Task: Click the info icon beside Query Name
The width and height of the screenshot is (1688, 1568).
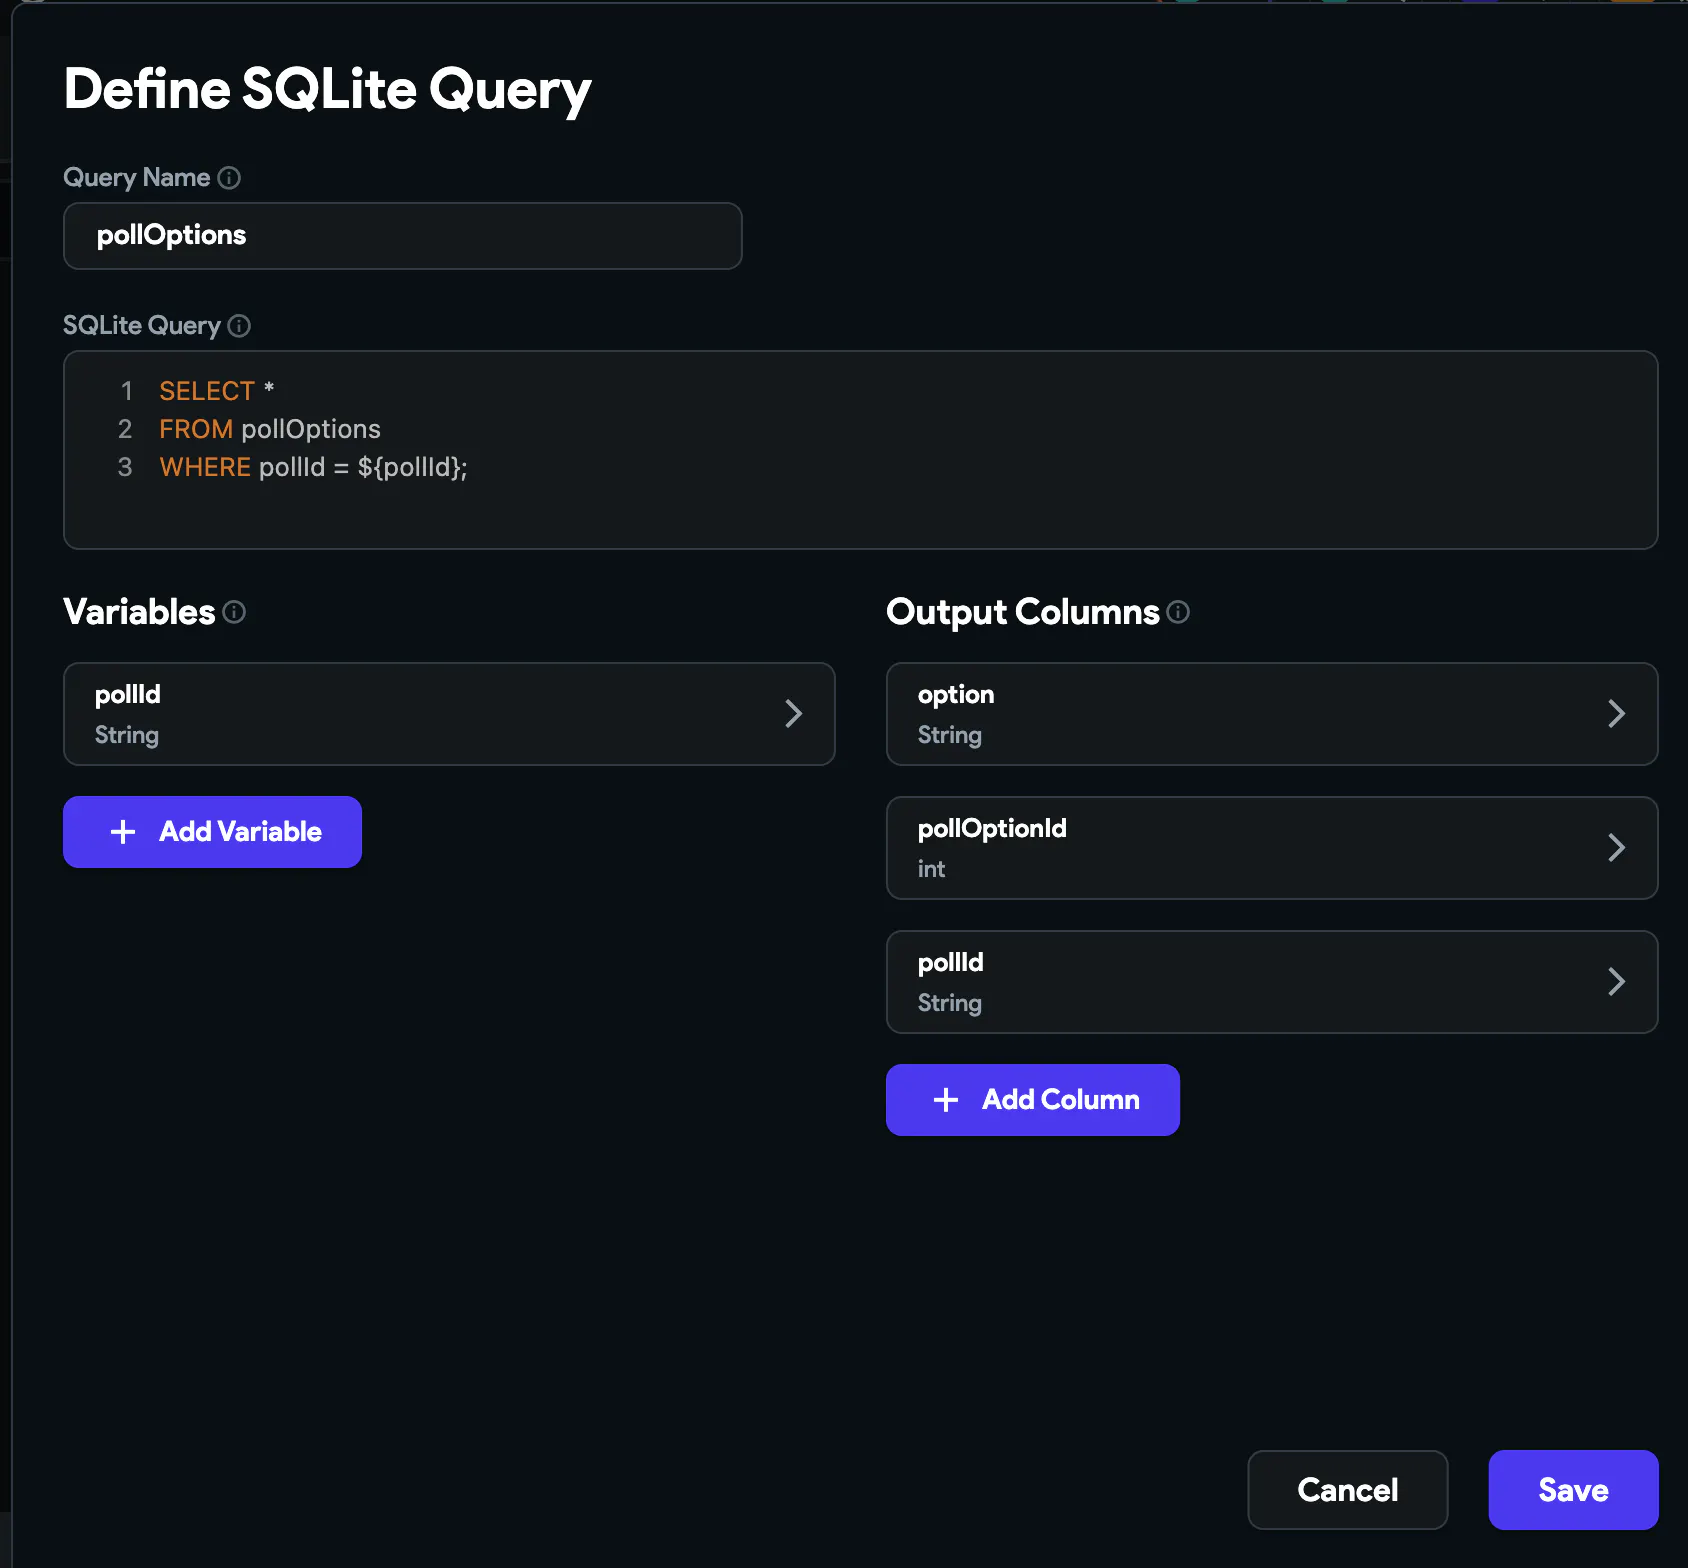Action: coord(229,178)
